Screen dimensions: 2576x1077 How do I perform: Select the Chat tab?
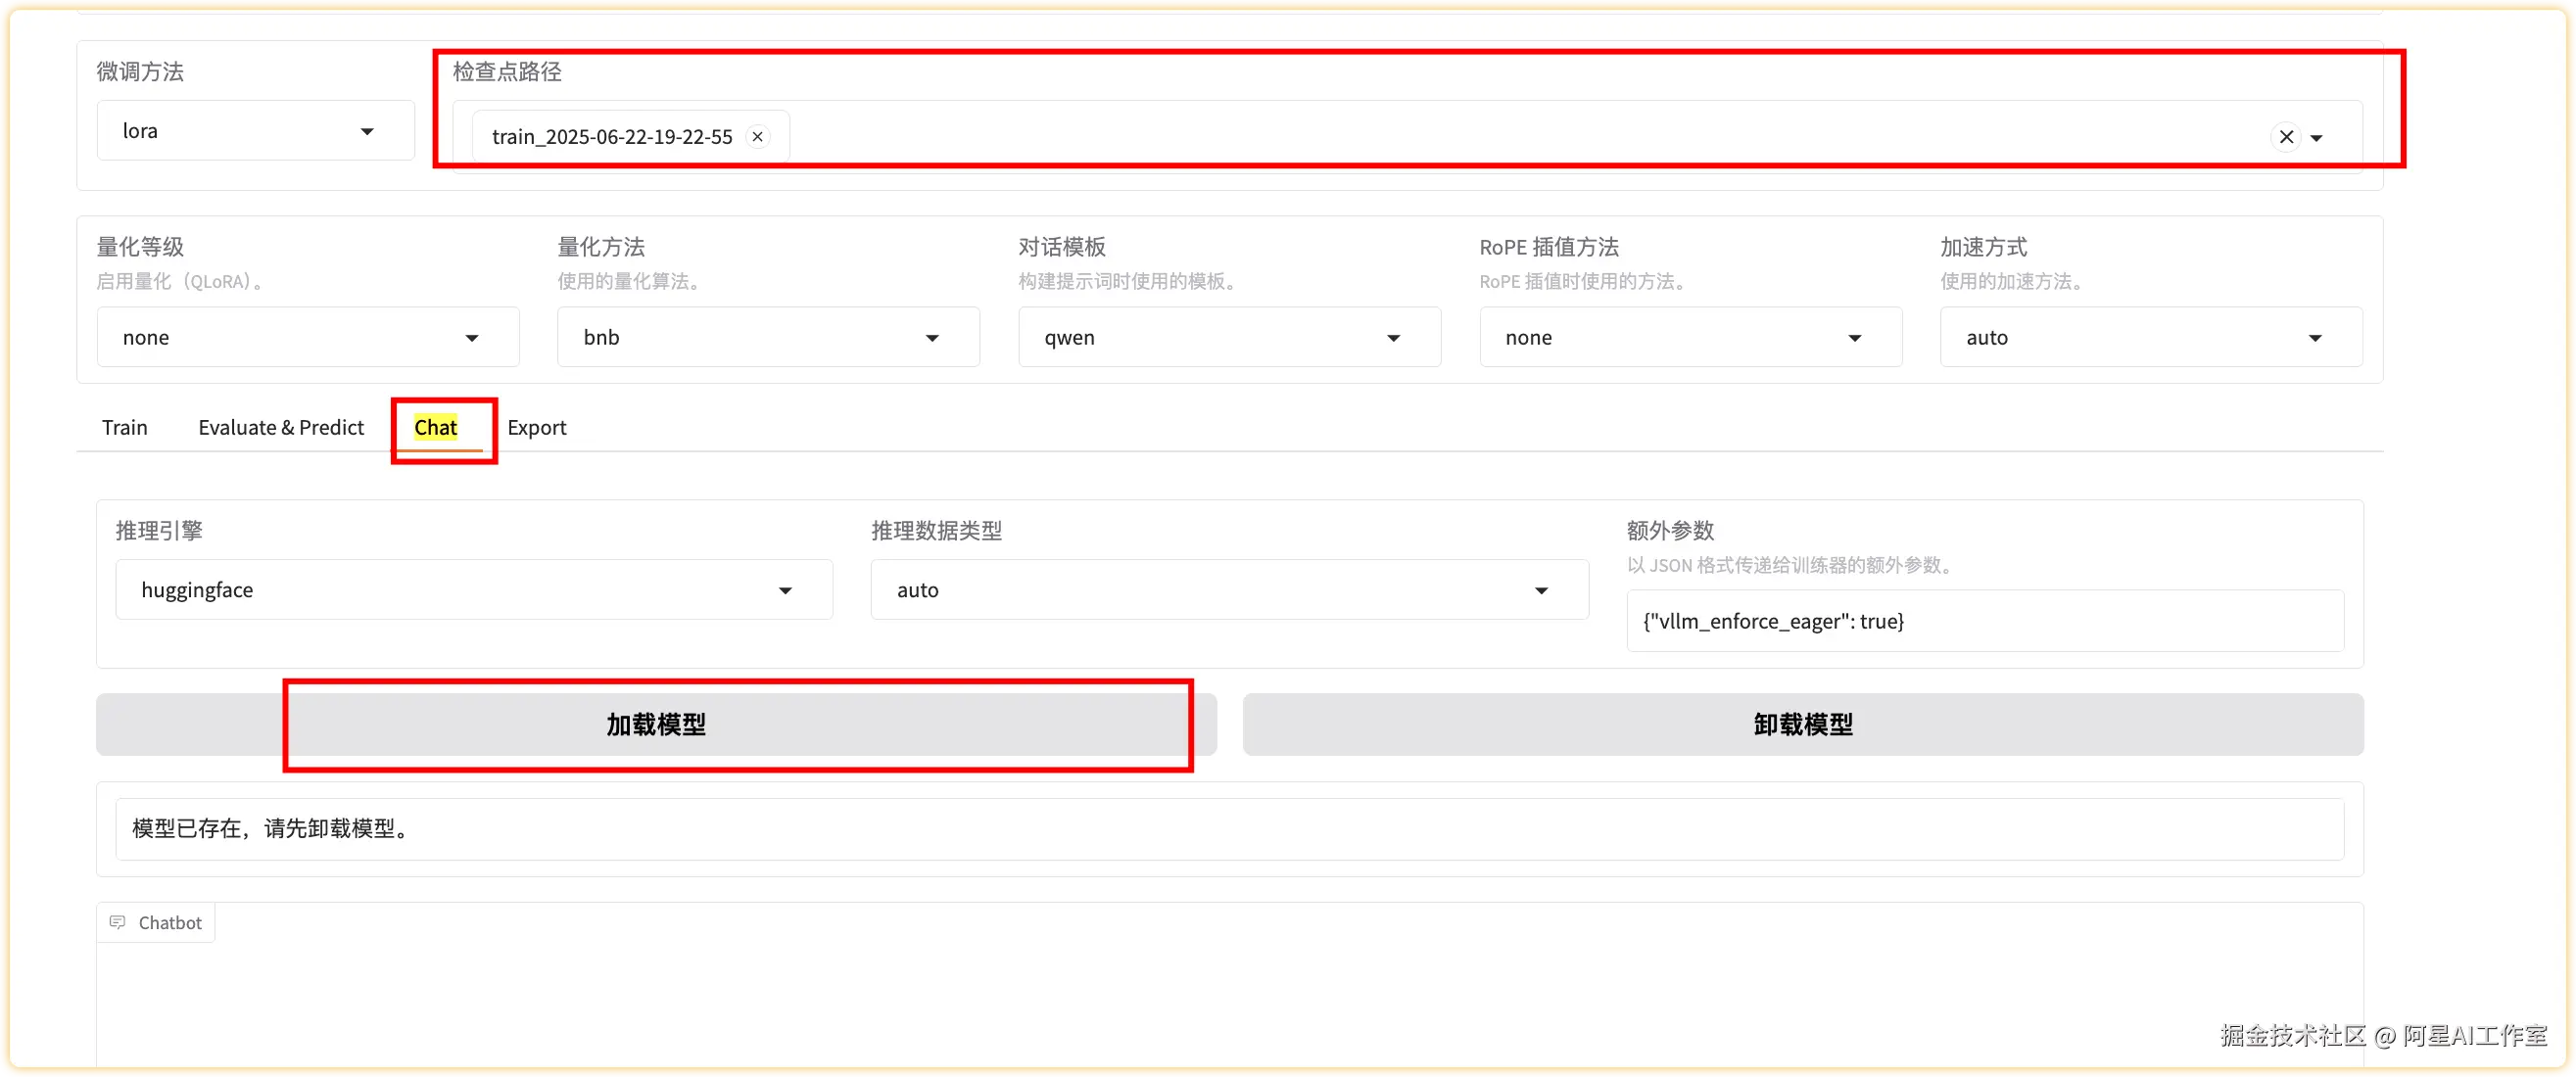tap(436, 428)
